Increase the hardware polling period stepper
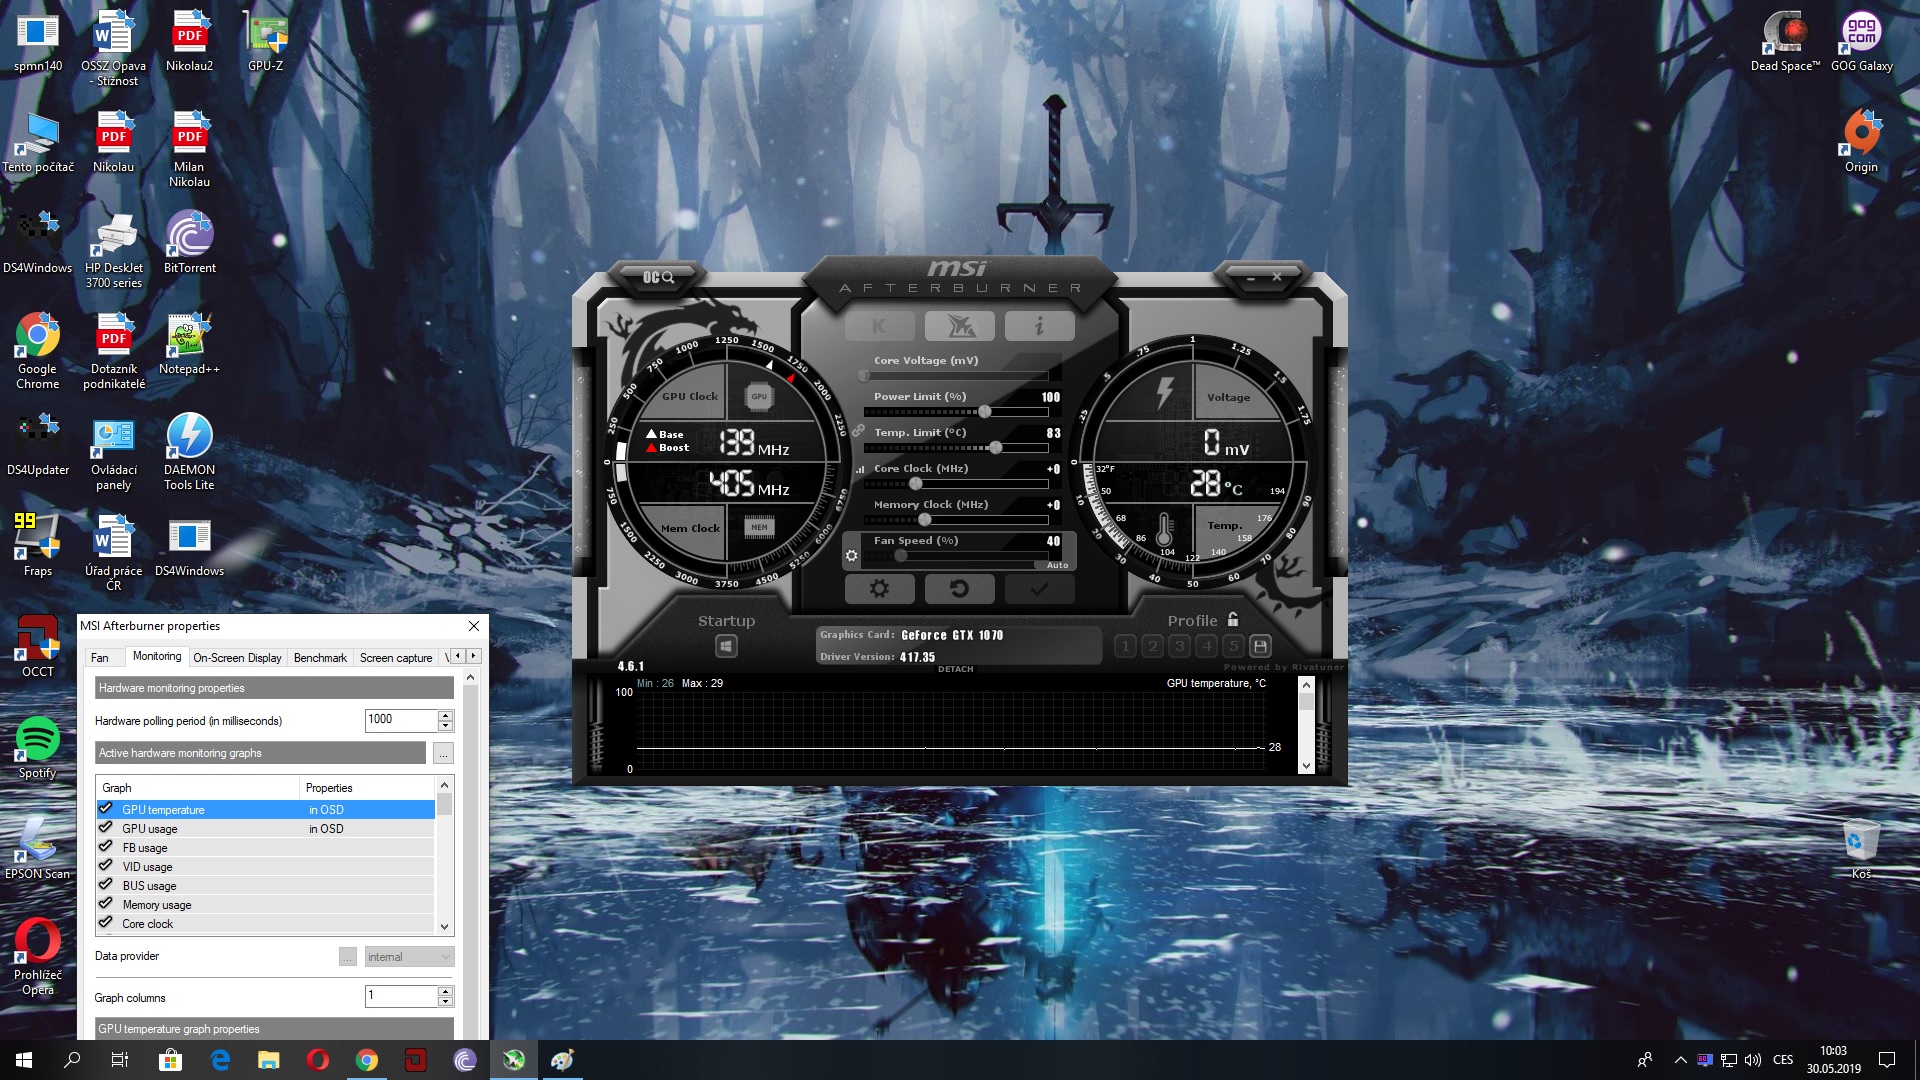This screenshot has width=1920, height=1080. (x=446, y=714)
